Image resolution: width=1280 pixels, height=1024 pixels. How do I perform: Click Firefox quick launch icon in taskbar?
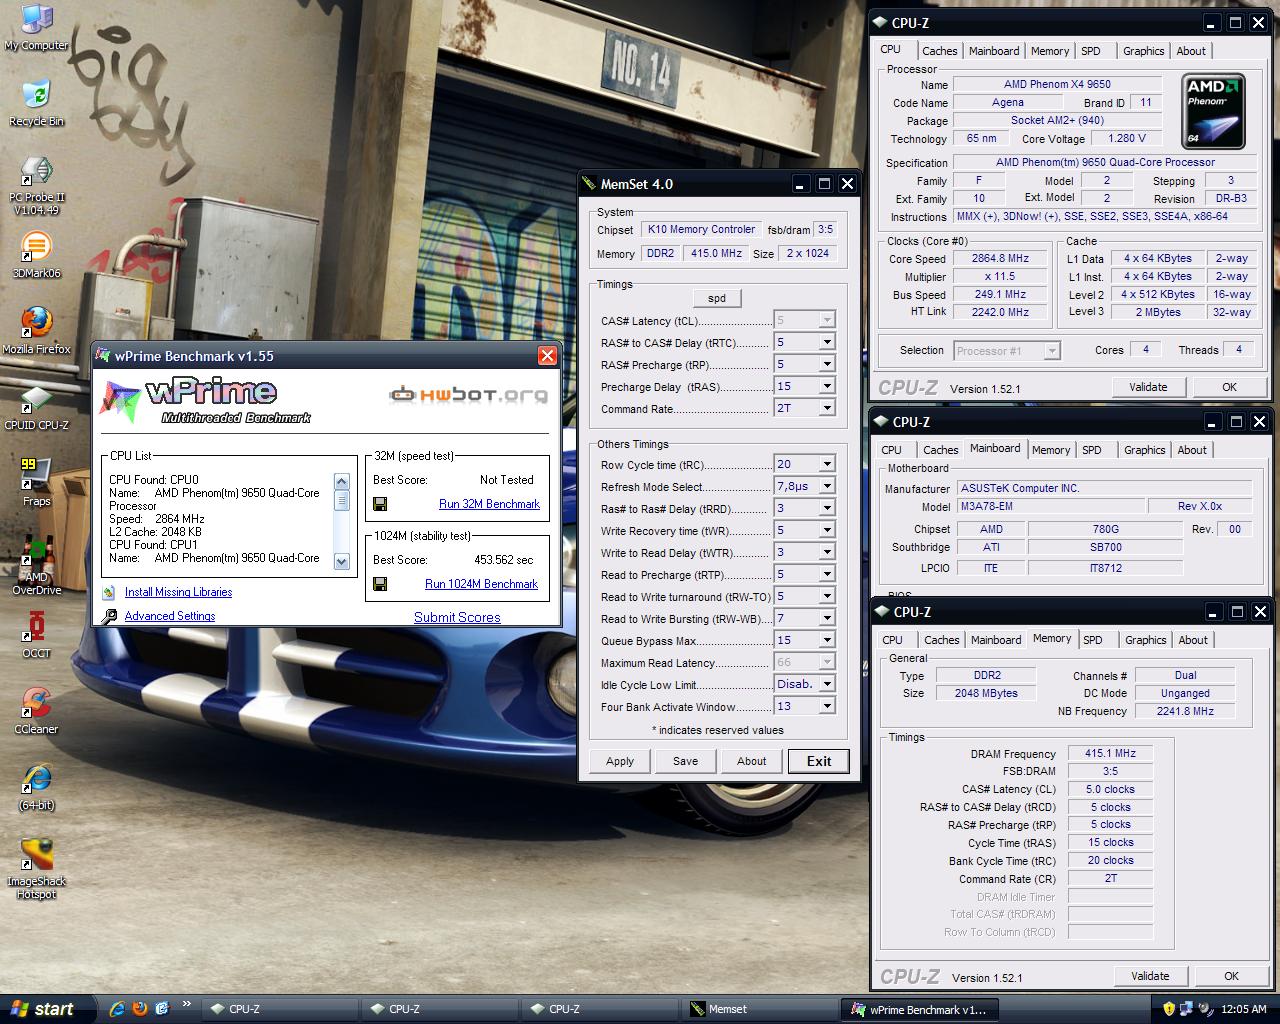click(139, 1009)
